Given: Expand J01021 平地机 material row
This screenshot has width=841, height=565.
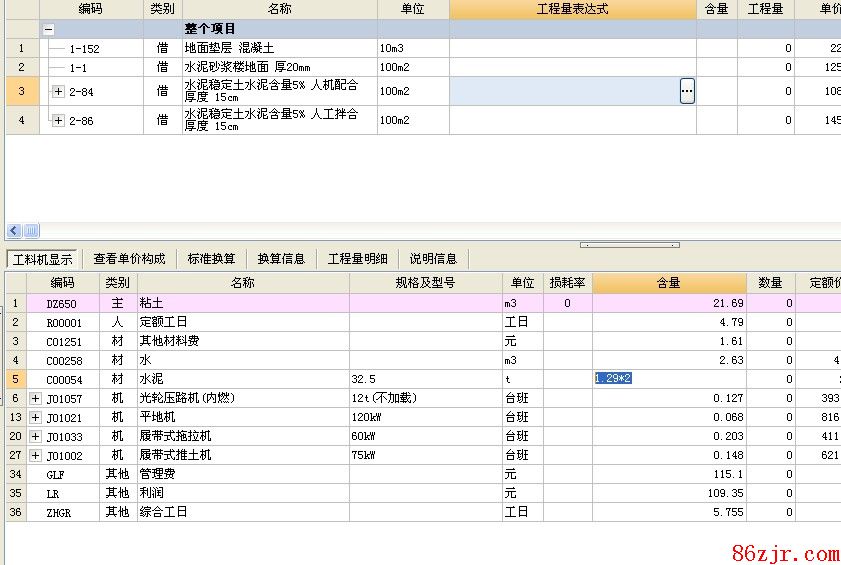Looking at the screenshot, I should pyautogui.click(x=36, y=418).
